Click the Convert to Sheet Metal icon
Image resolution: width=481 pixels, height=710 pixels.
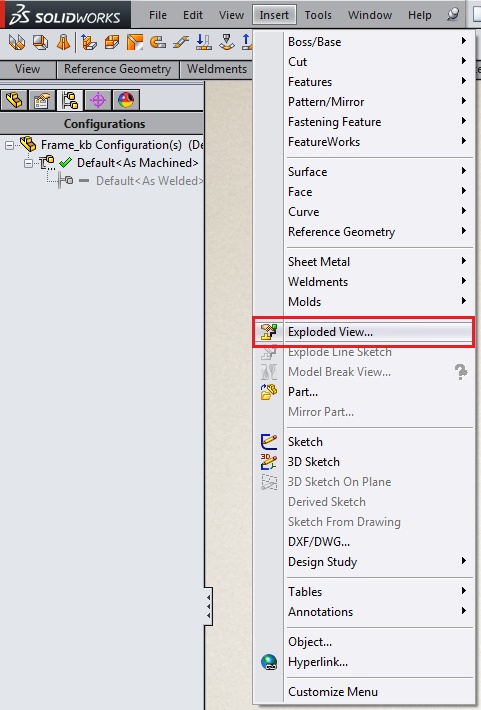(x=41, y=43)
